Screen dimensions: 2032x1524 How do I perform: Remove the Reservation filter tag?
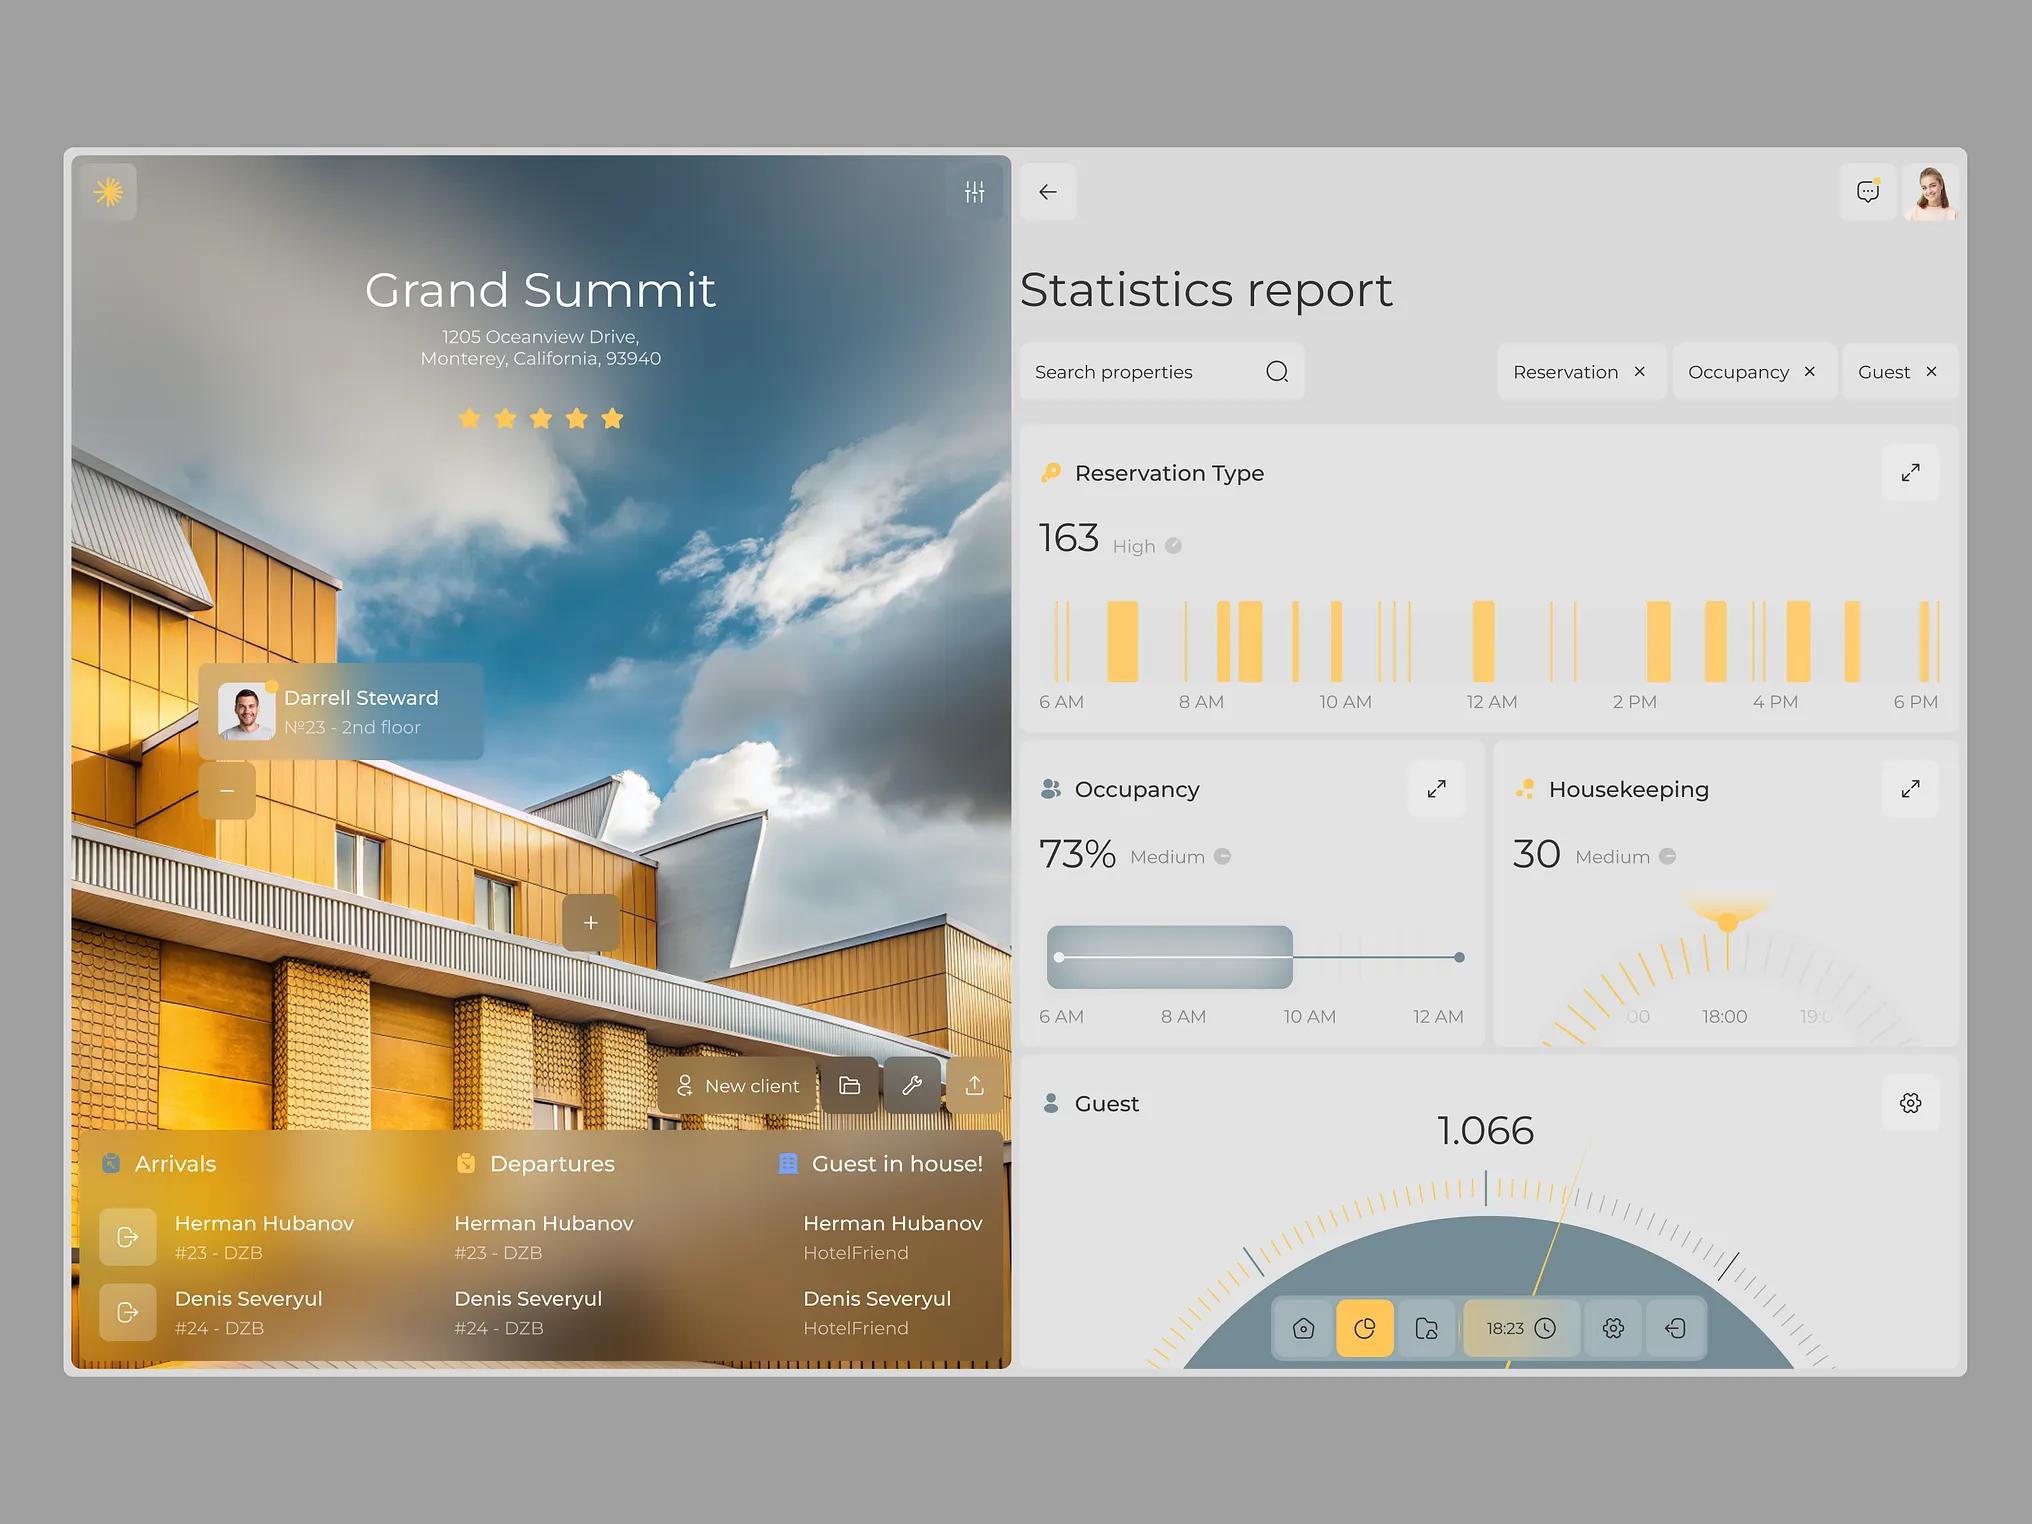point(1640,372)
